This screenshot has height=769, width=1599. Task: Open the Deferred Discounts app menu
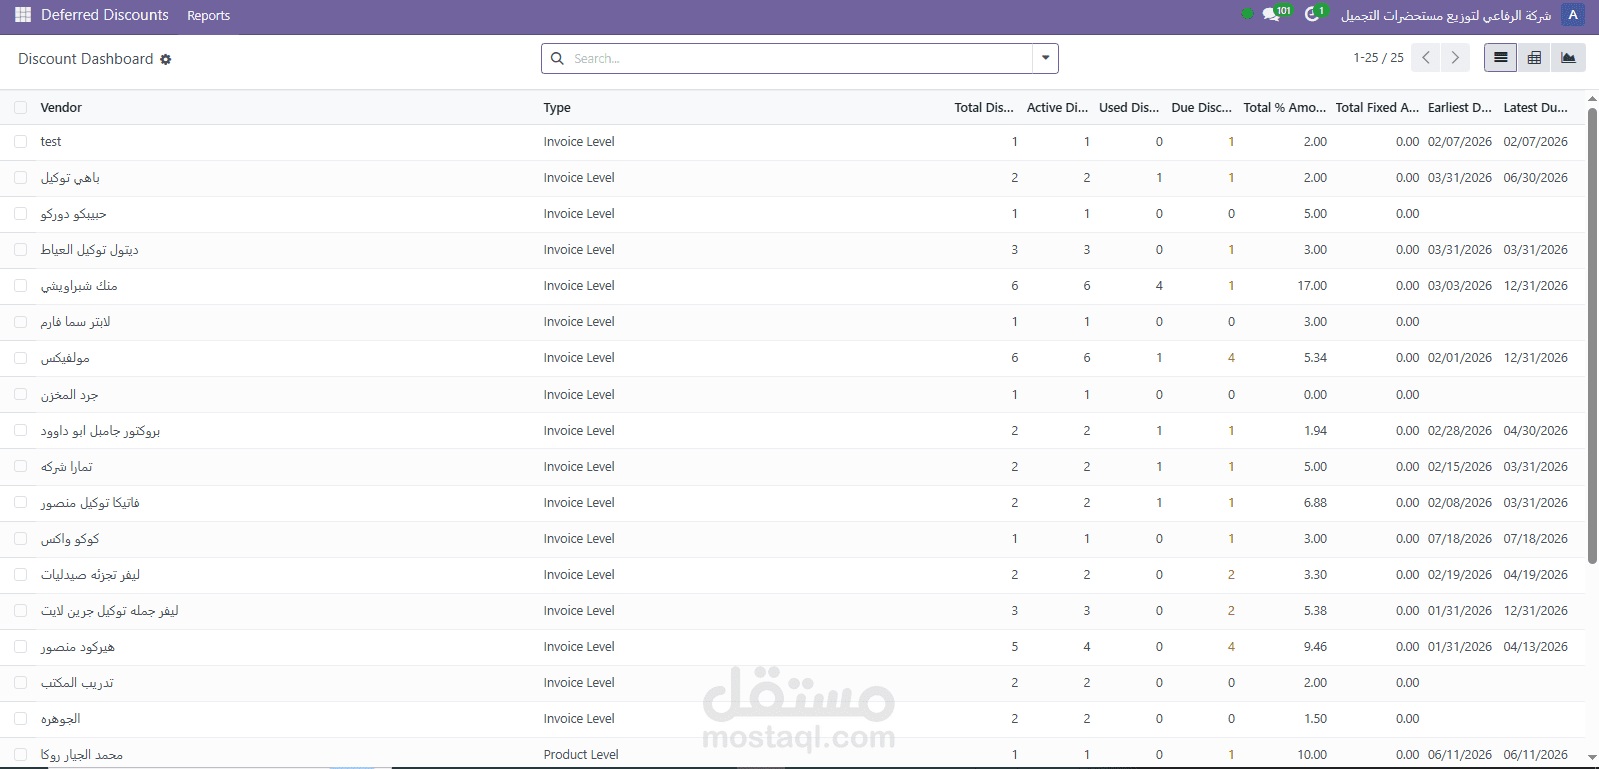point(105,15)
